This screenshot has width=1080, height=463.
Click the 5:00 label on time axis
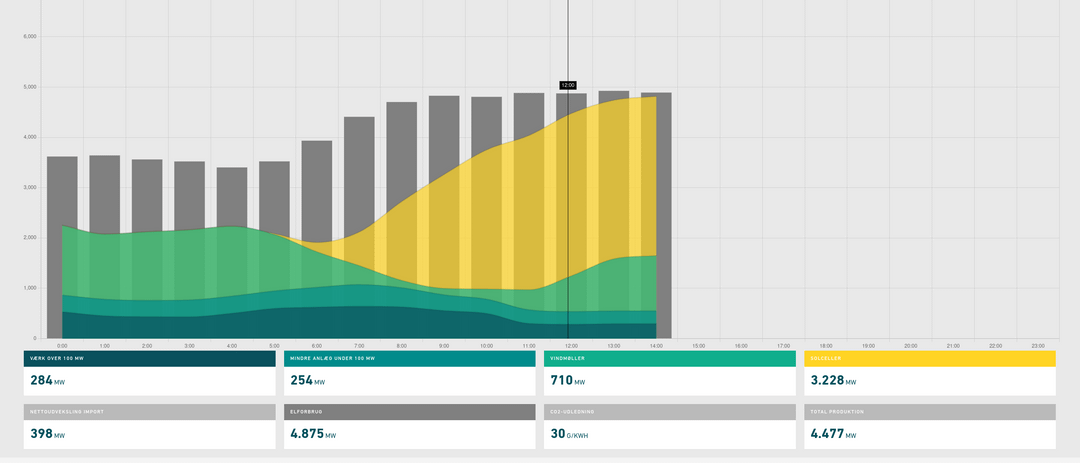point(274,346)
